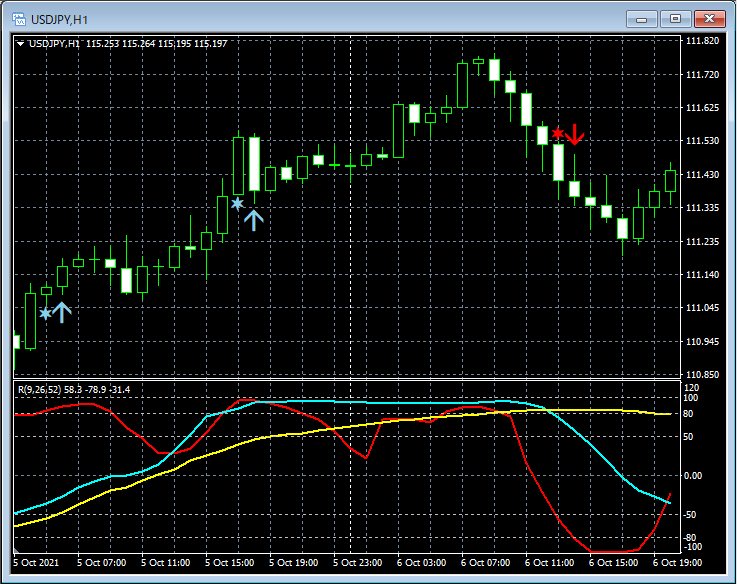Click the OHLC values in chart header

click(x=156, y=44)
